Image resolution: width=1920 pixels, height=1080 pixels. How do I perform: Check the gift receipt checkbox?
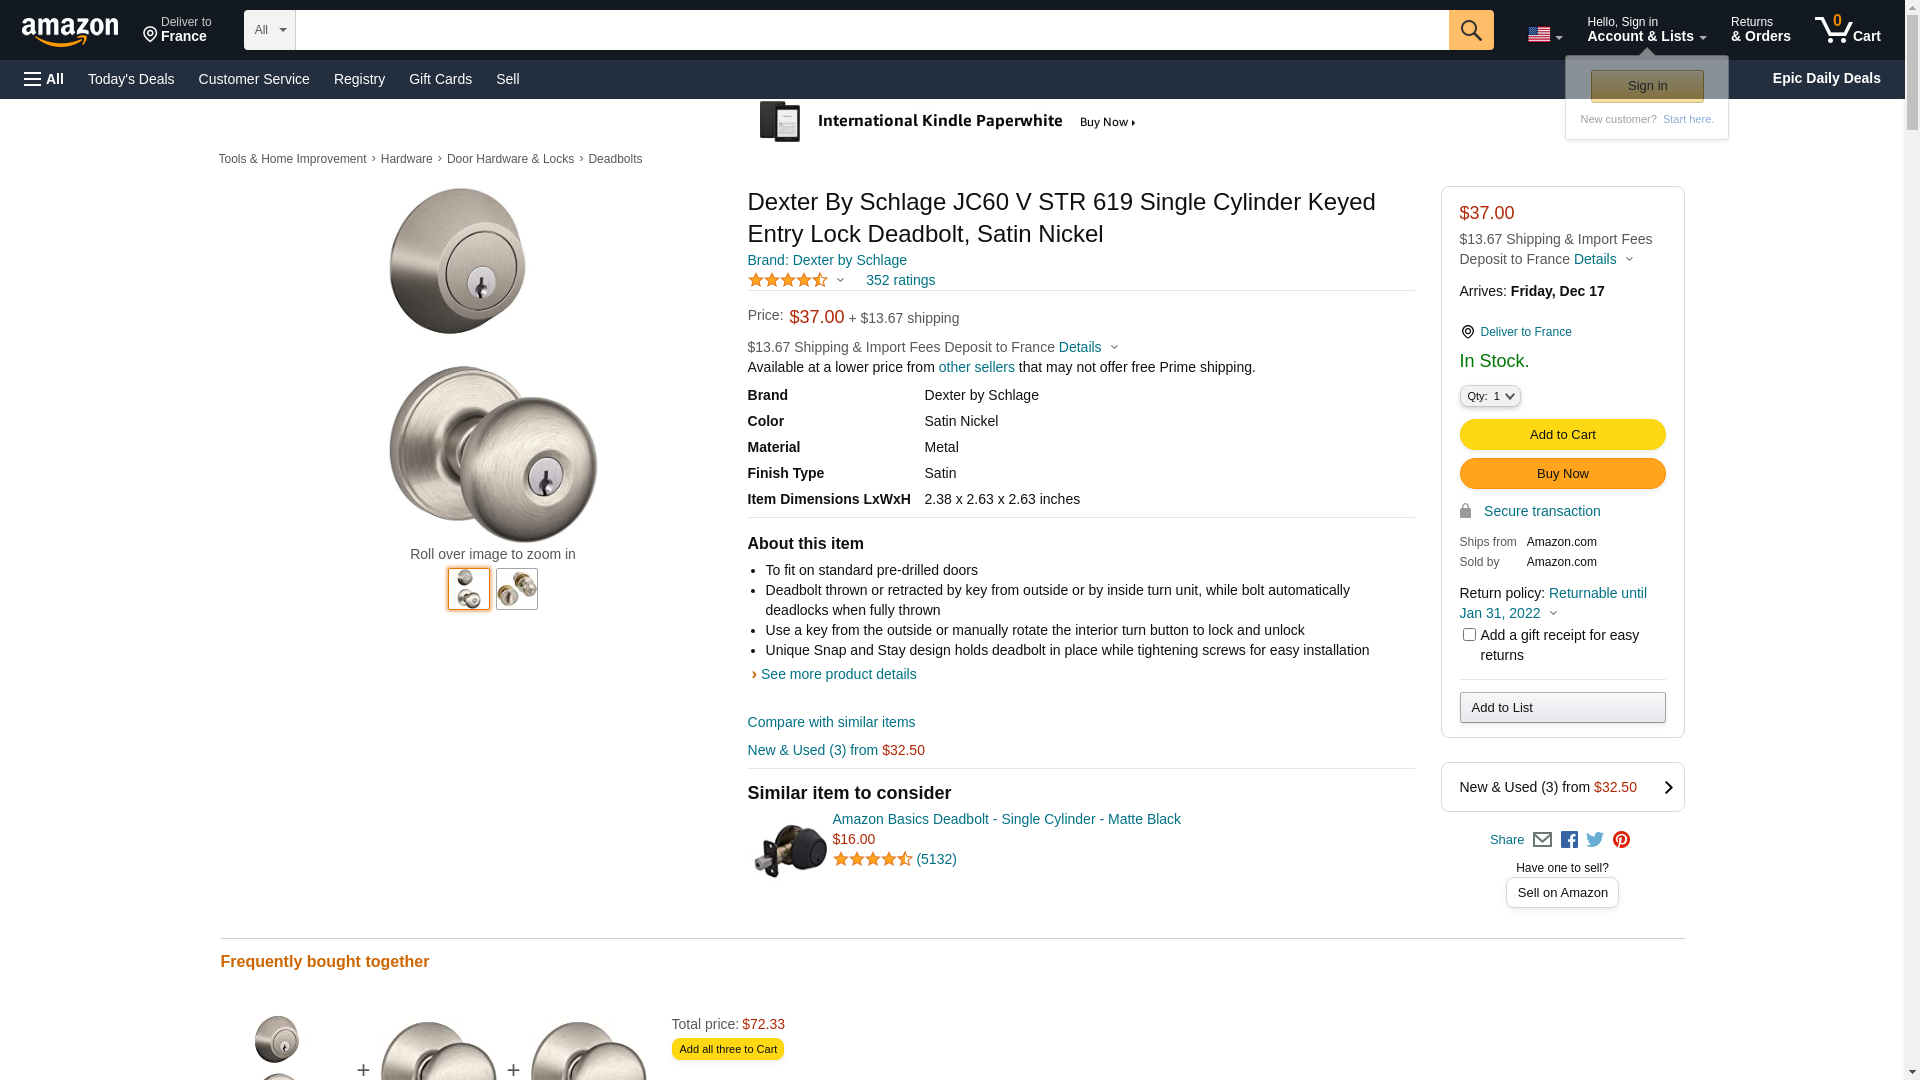[x=1469, y=635]
